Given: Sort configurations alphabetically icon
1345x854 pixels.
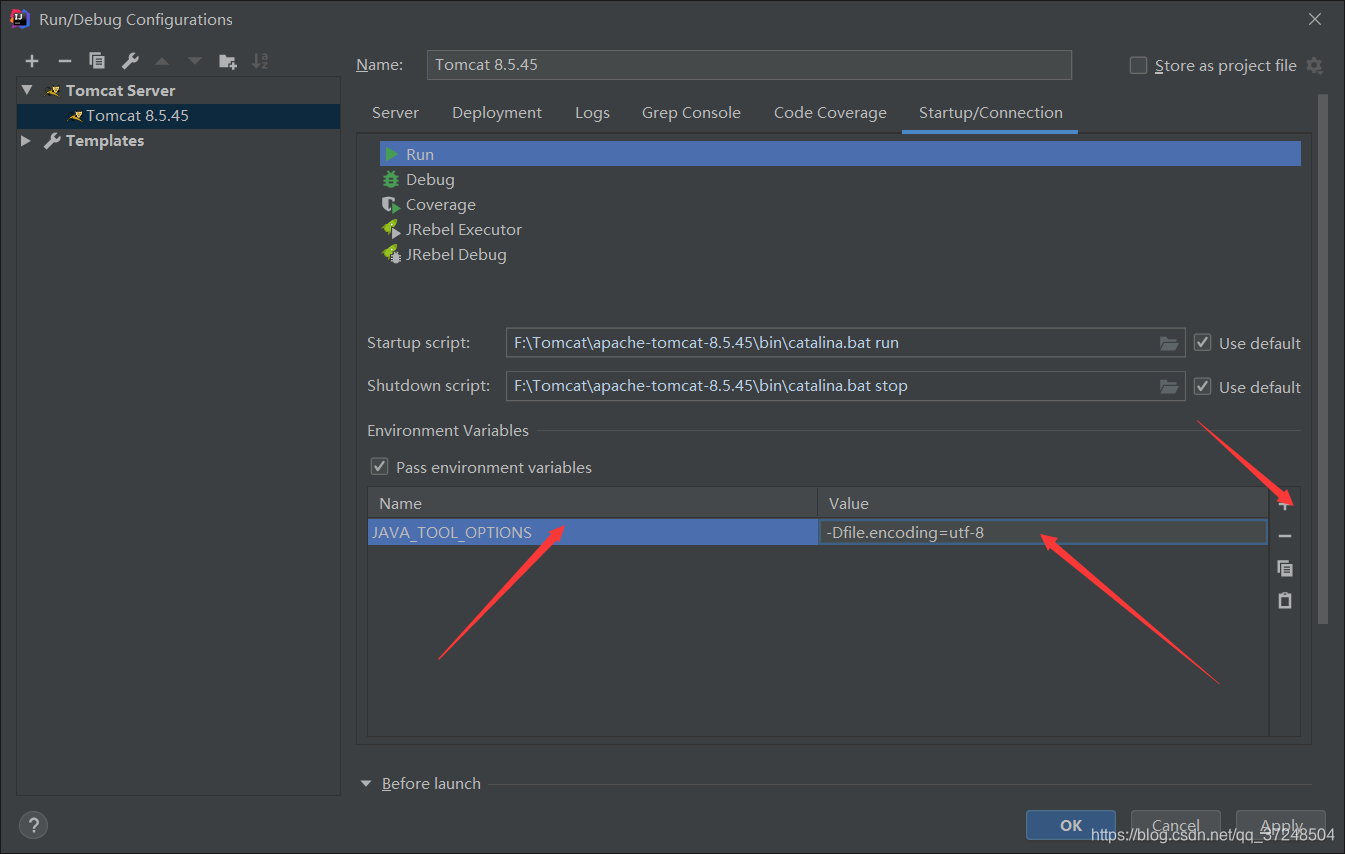Looking at the screenshot, I should click(x=260, y=61).
